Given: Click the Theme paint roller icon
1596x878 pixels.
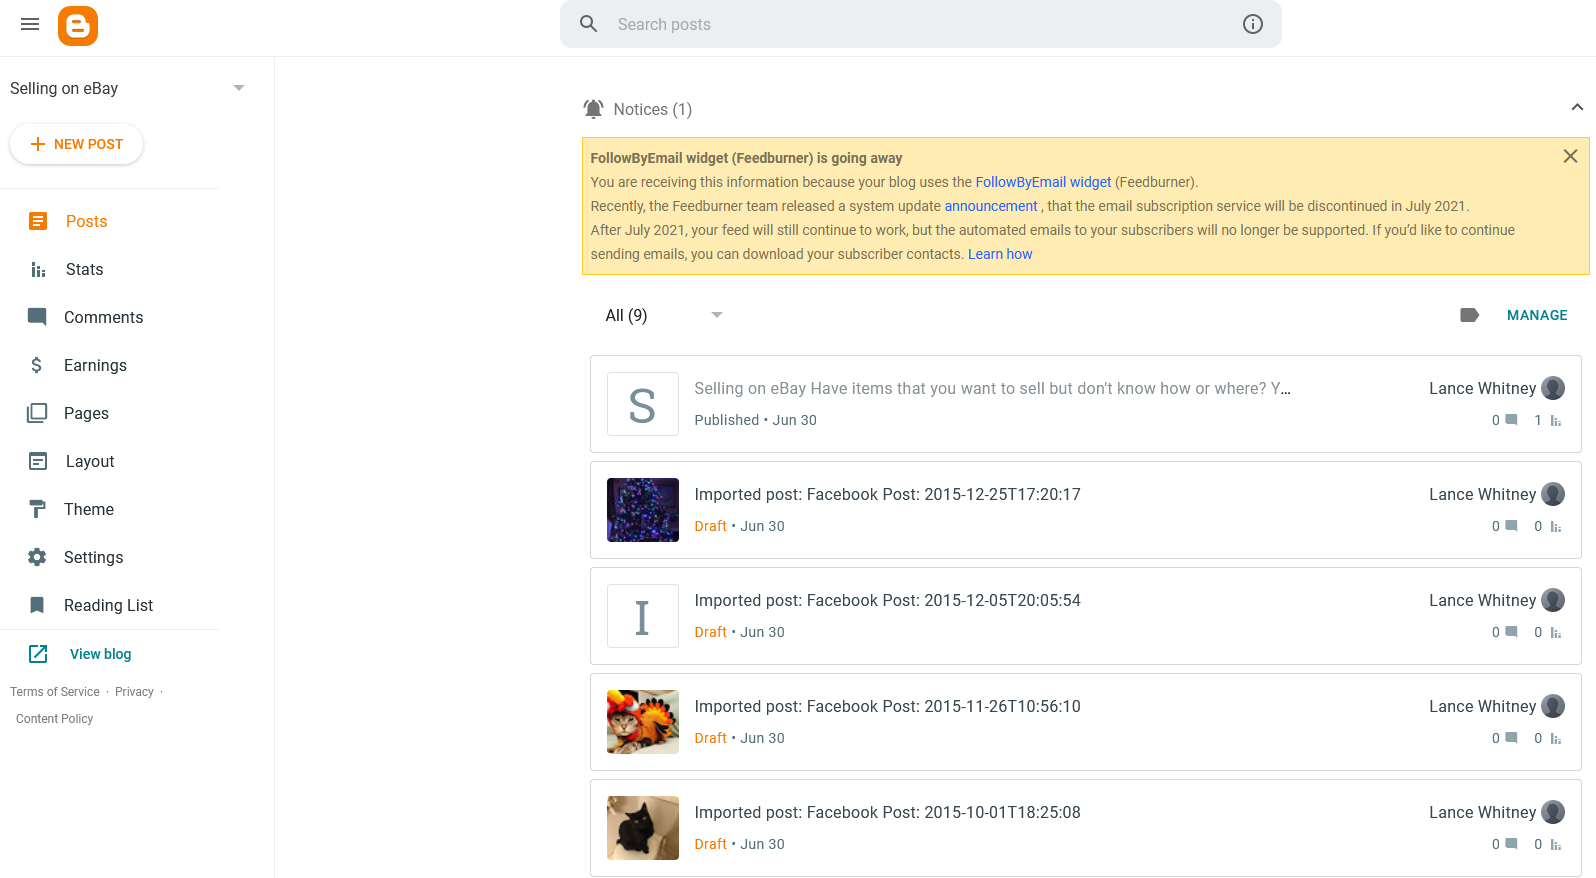Looking at the screenshot, I should click(x=37, y=509).
